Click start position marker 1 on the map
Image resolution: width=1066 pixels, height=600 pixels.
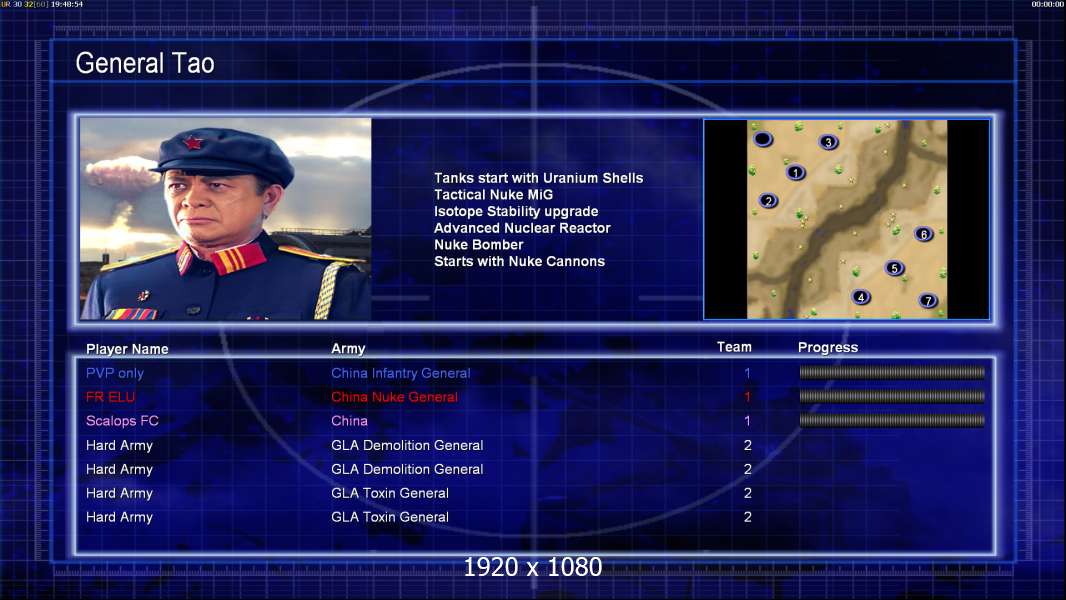[x=795, y=173]
